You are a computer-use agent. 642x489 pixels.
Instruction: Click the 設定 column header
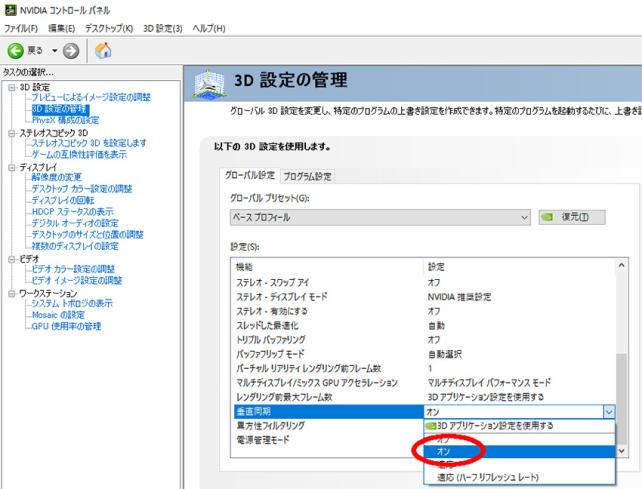[x=520, y=267]
